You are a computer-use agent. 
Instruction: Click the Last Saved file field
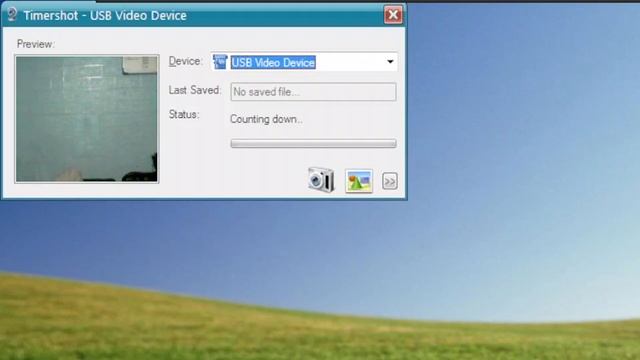tap(313, 92)
